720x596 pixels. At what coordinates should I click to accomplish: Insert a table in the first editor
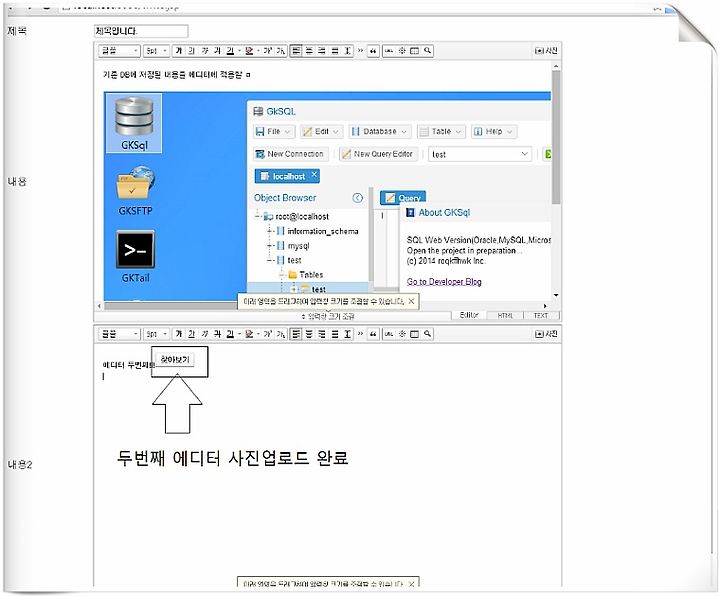click(x=414, y=51)
